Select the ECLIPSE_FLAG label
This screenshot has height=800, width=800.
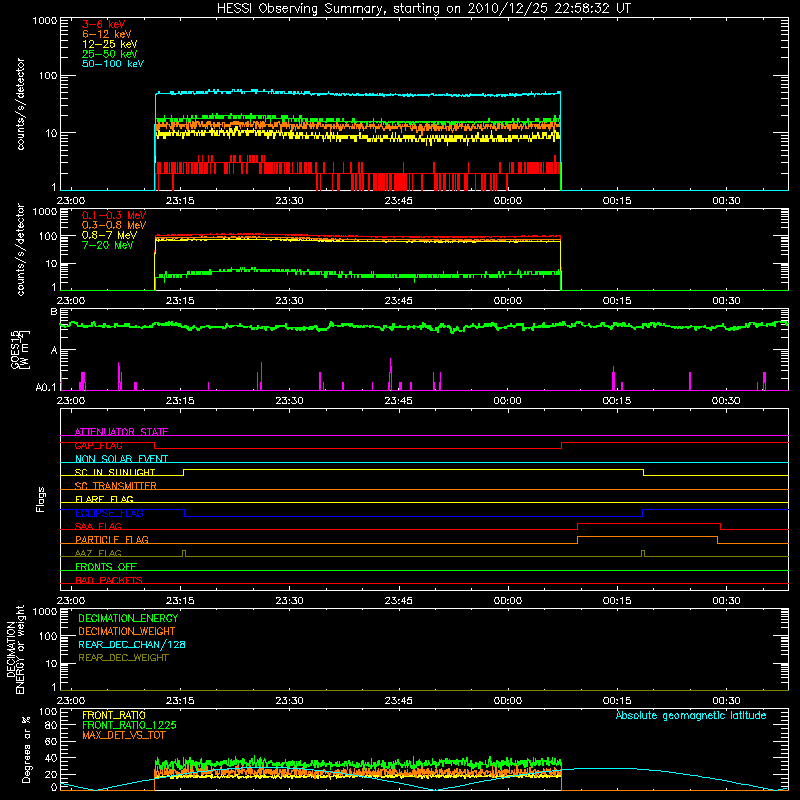point(109,513)
